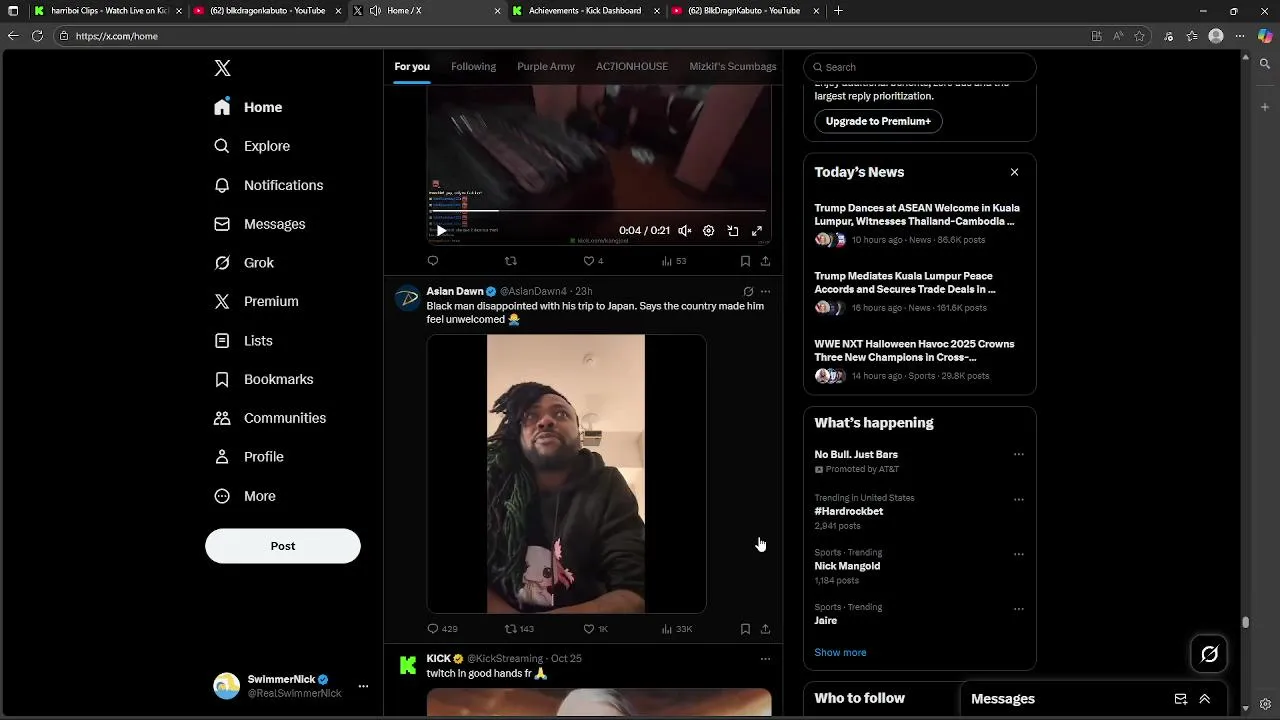Open Profile from the sidebar
This screenshot has width=1280, height=720.
coord(250,457)
